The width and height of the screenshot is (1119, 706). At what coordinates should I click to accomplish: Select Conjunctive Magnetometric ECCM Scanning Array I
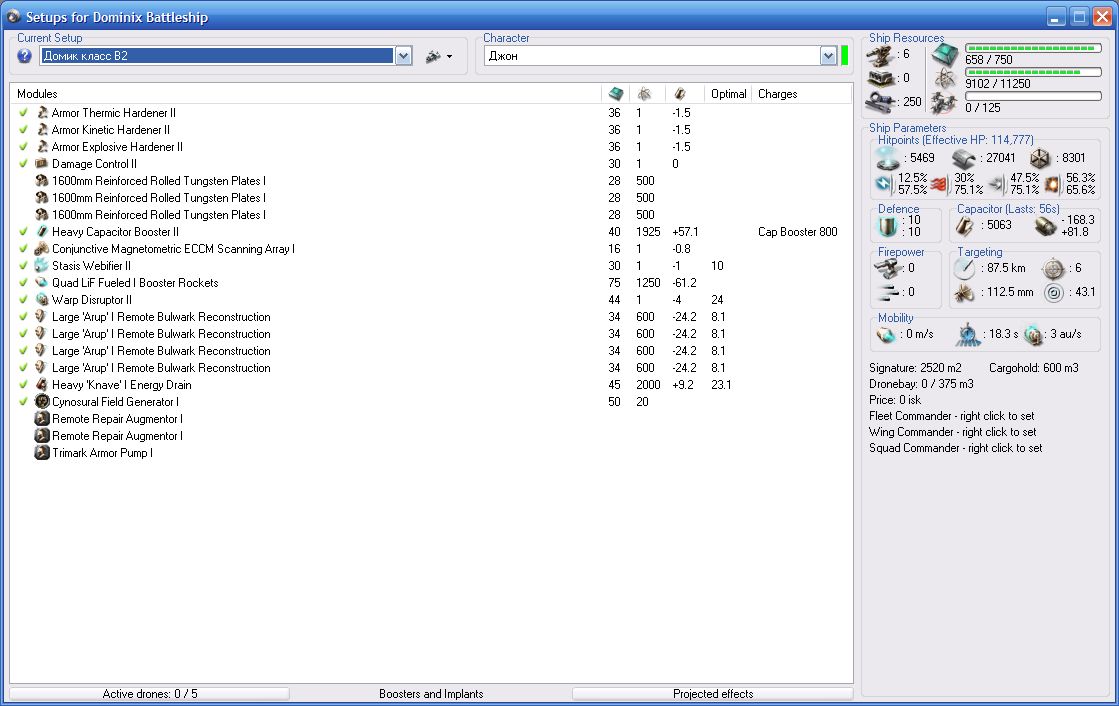coord(431,248)
